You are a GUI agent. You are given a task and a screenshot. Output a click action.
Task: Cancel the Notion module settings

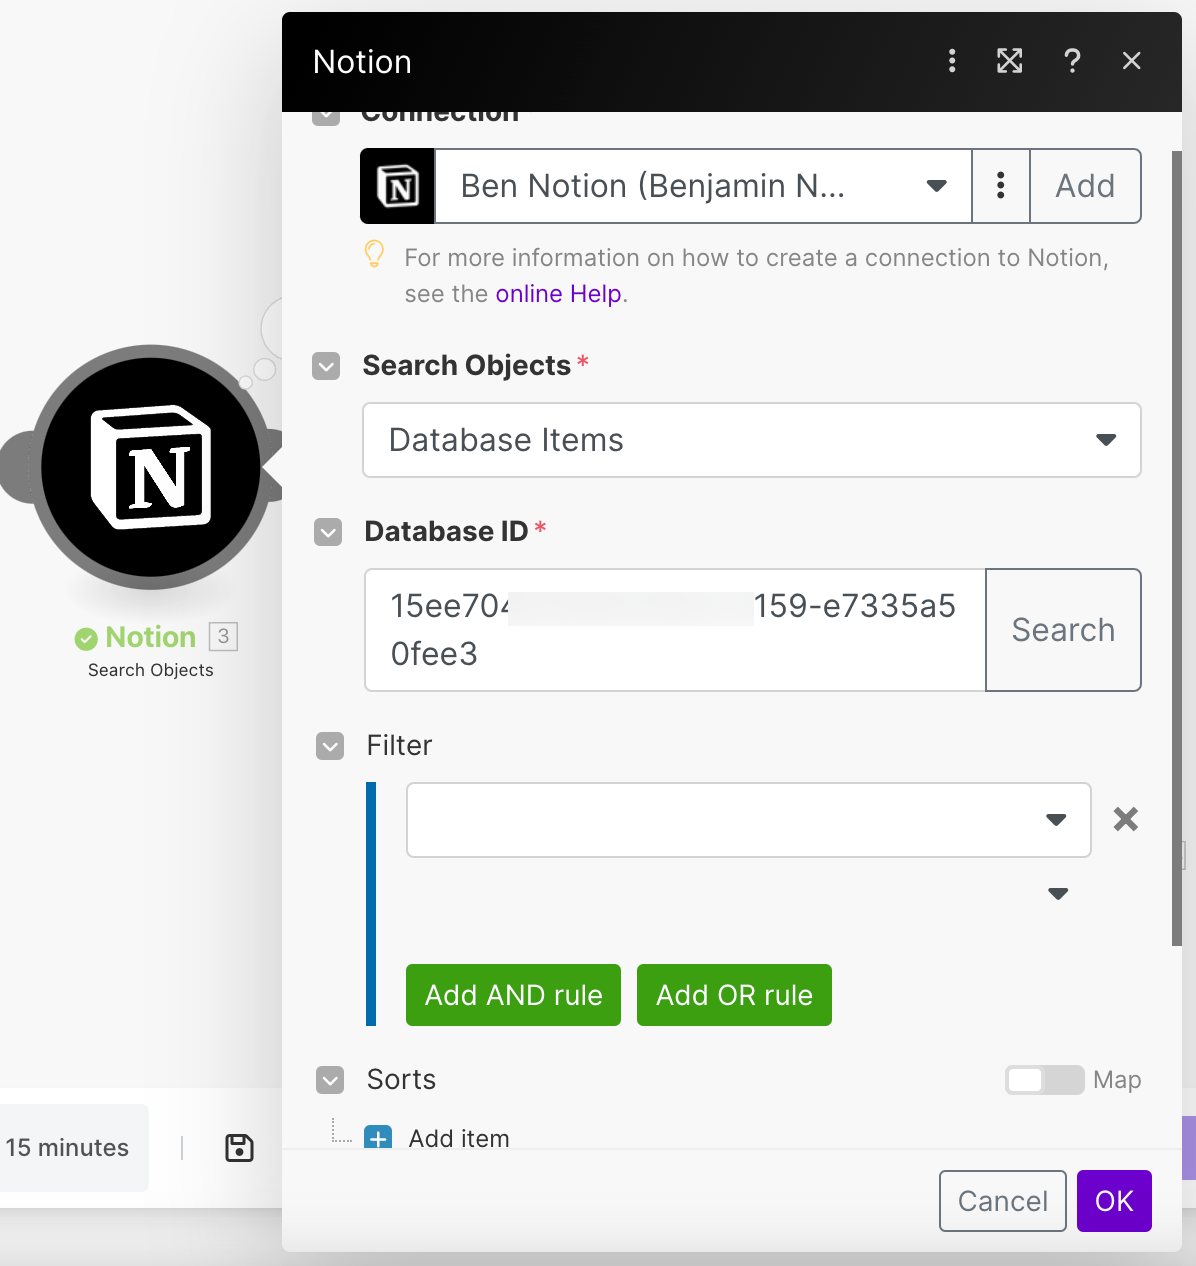[x=1003, y=1201]
